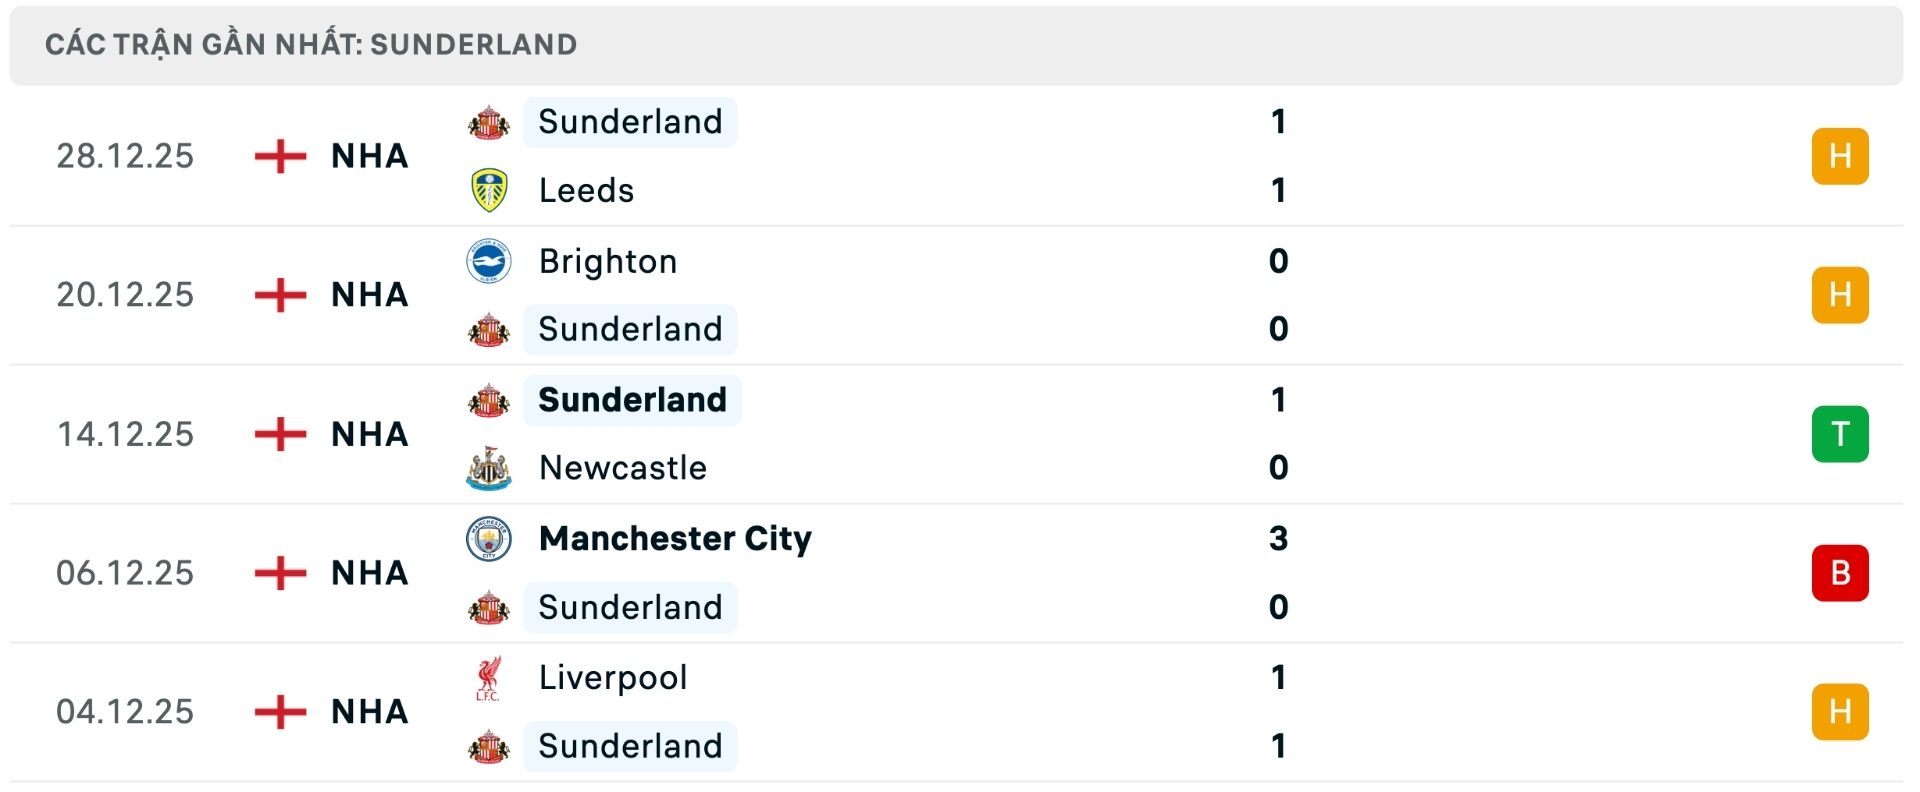Click the yellow H badge for the Leeds draw
The image size is (1920, 792).
point(1840,156)
